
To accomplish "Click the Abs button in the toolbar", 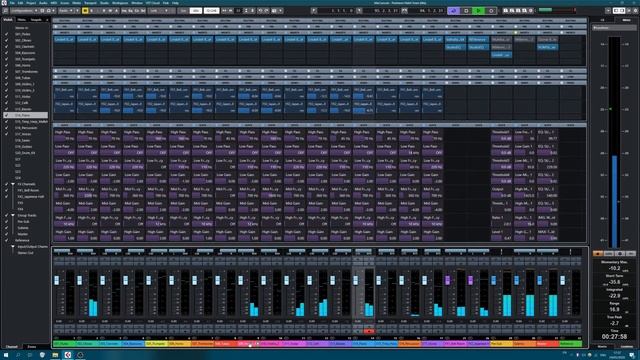I will click(196, 11).
